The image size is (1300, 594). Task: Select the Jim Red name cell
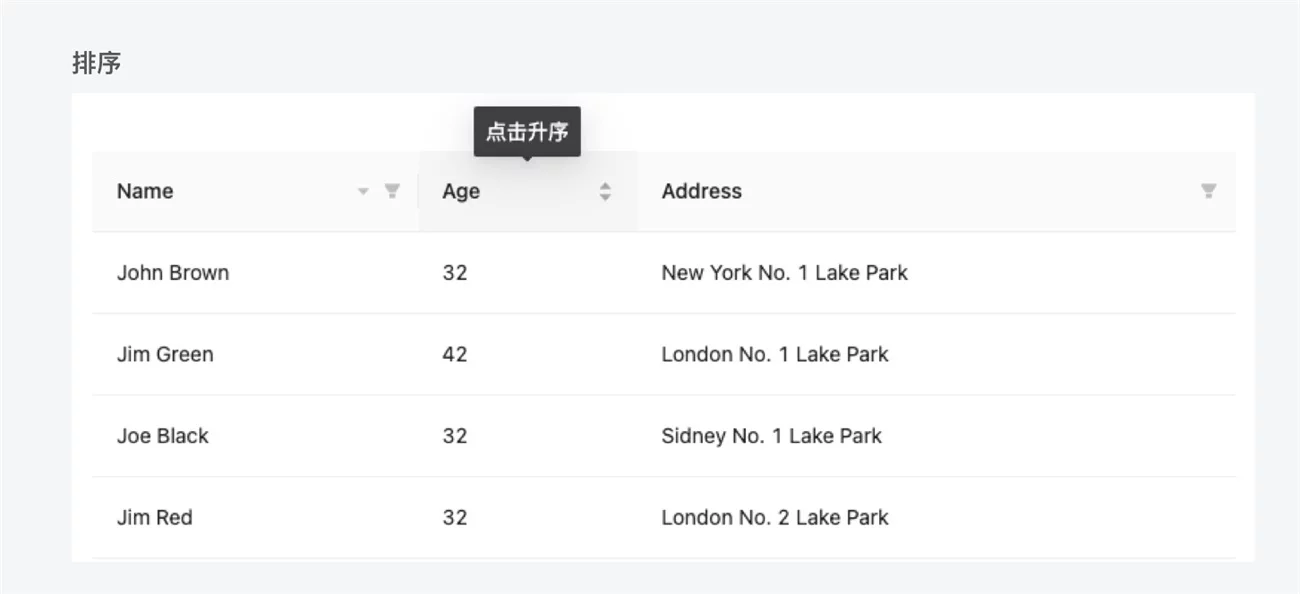pos(155,518)
